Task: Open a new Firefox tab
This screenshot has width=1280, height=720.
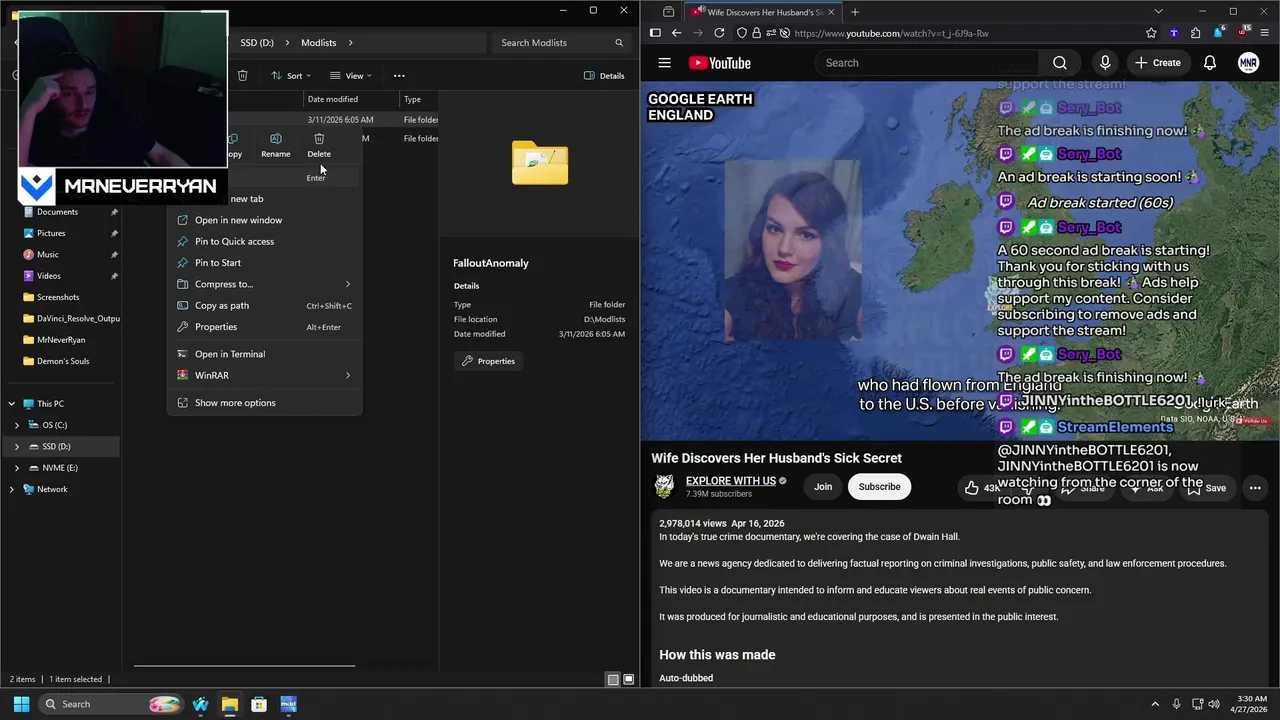Action: click(855, 12)
